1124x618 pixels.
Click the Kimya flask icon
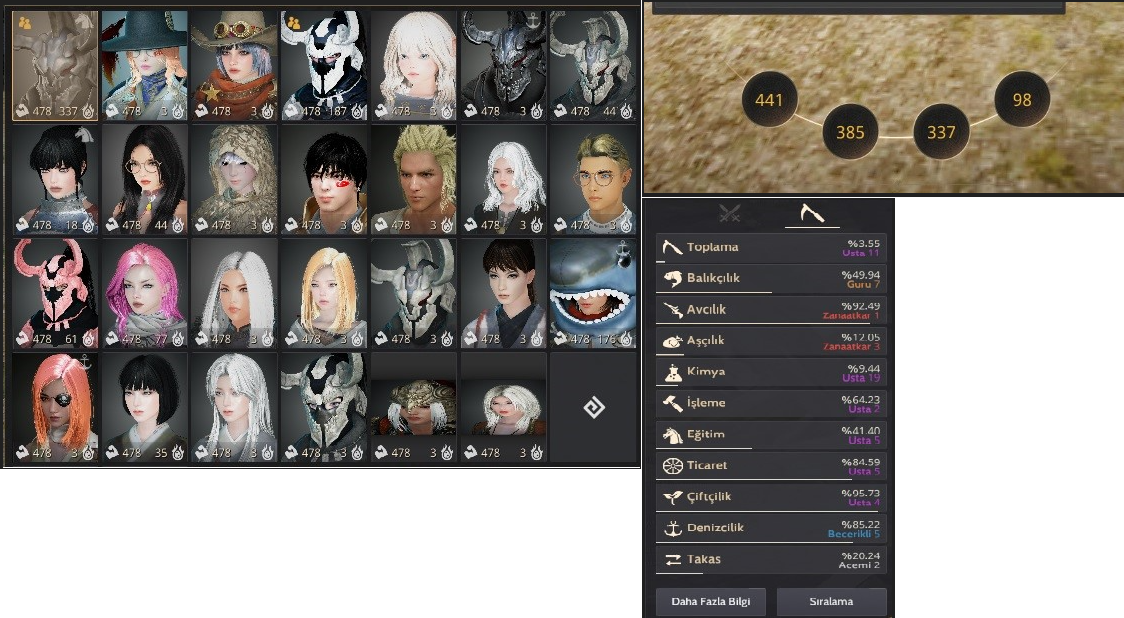[672, 372]
